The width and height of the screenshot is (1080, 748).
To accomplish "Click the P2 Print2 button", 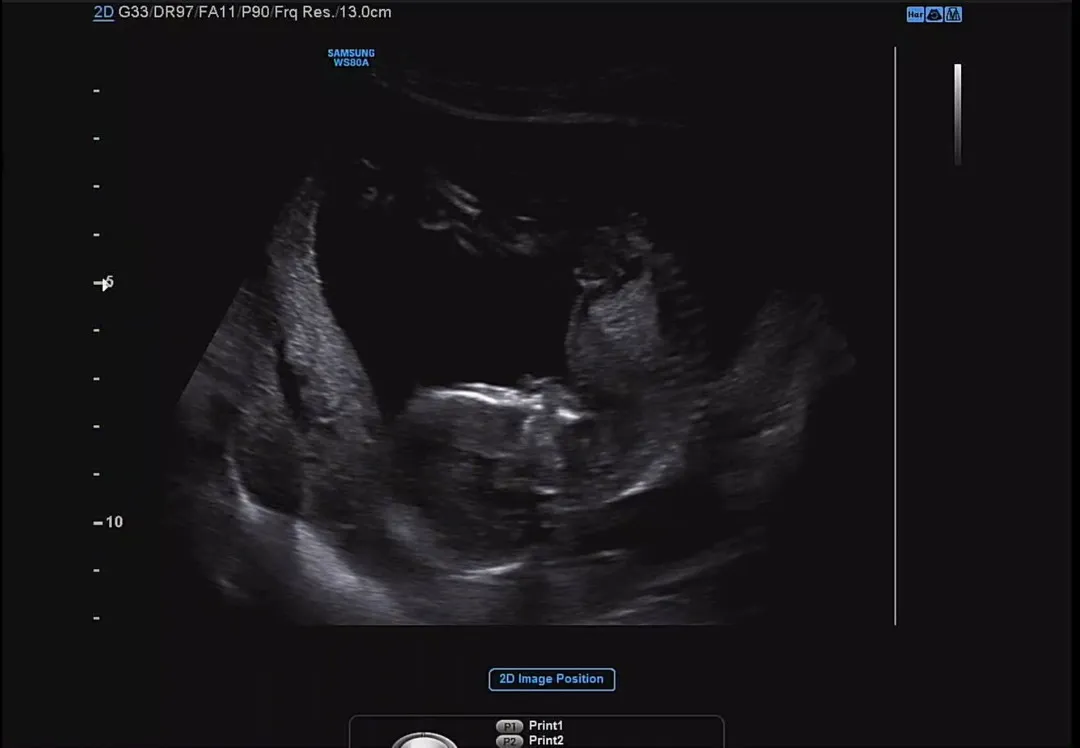I will coord(510,741).
